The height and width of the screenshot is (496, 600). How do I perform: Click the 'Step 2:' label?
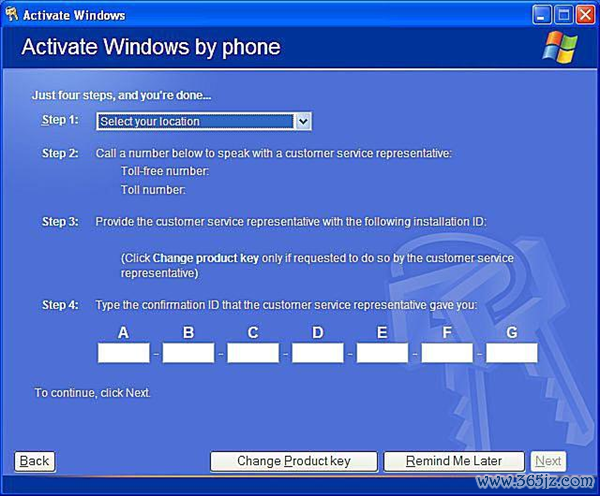click(60, 153)
